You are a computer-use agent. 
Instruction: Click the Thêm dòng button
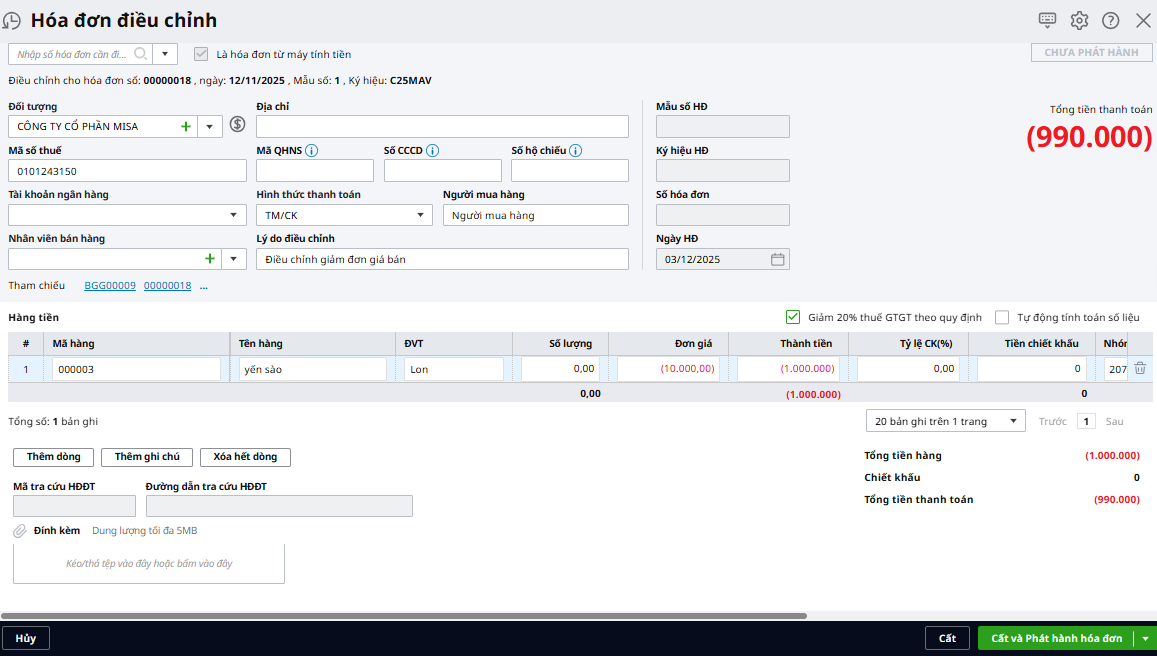click(53, 457)
